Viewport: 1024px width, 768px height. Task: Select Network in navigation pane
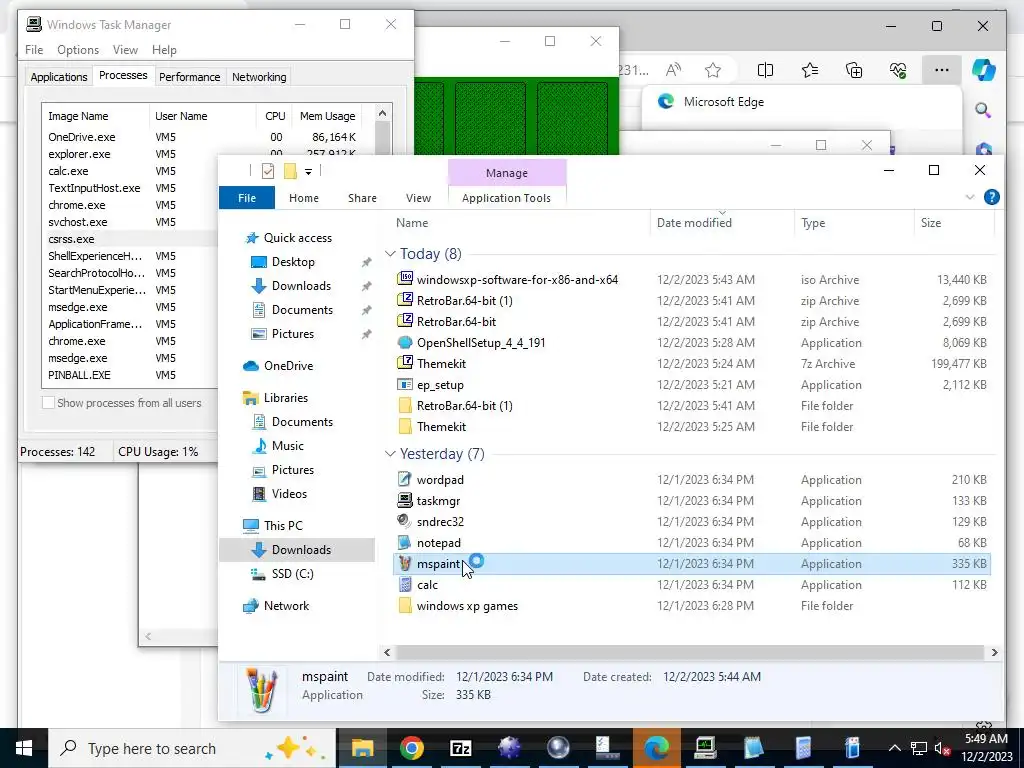(286, 605)
